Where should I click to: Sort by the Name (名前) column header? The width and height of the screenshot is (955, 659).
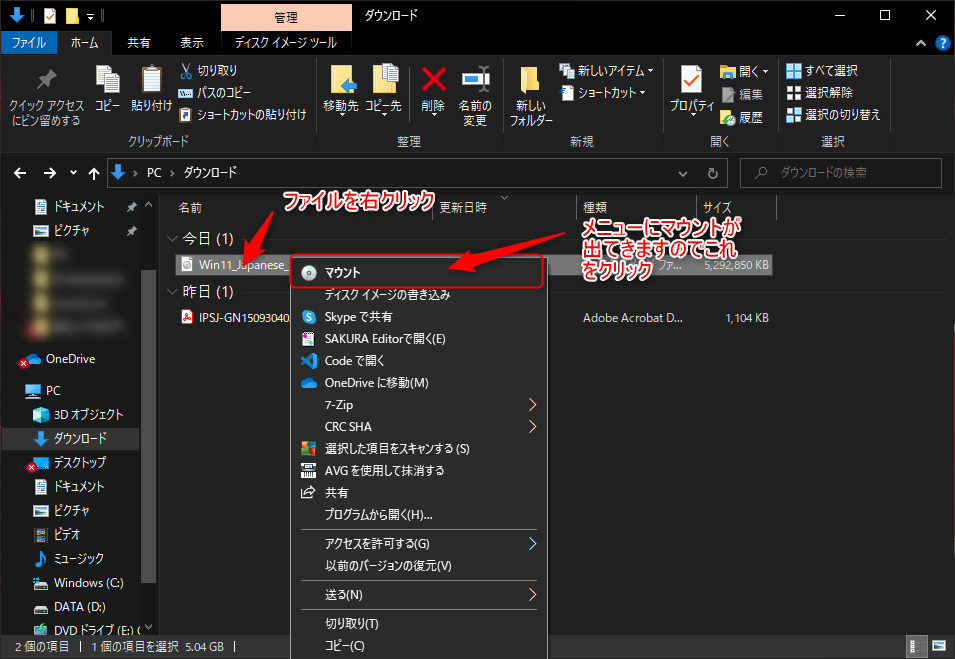pos(190,208)
